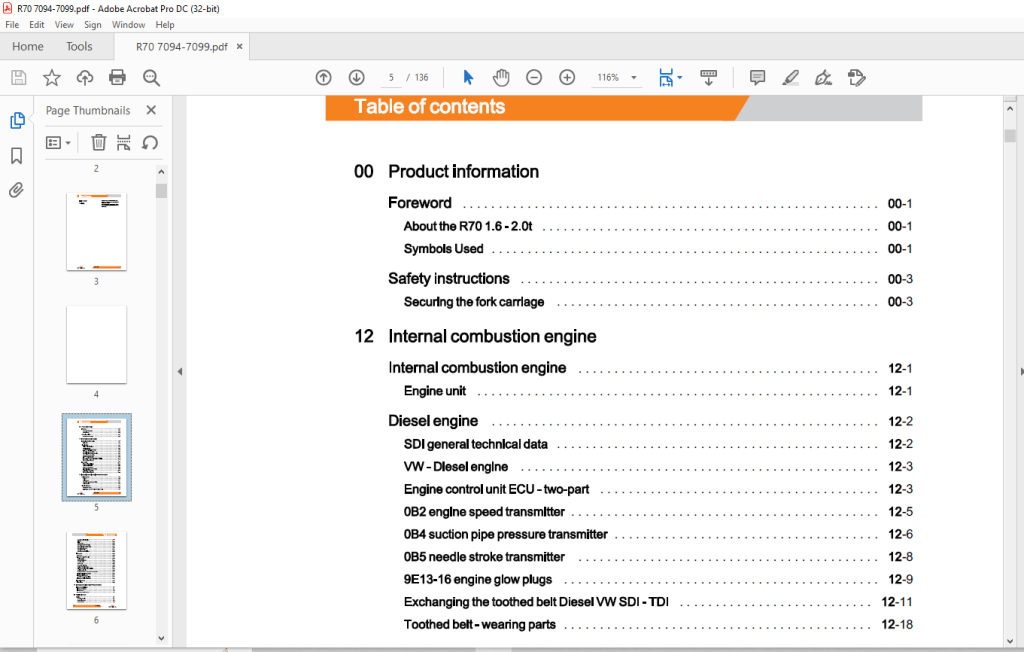Image resolution: width=1024 pixels, height=652 pixels.
Task: Go to the previous page arrow
Action: (x=323, y=78)
